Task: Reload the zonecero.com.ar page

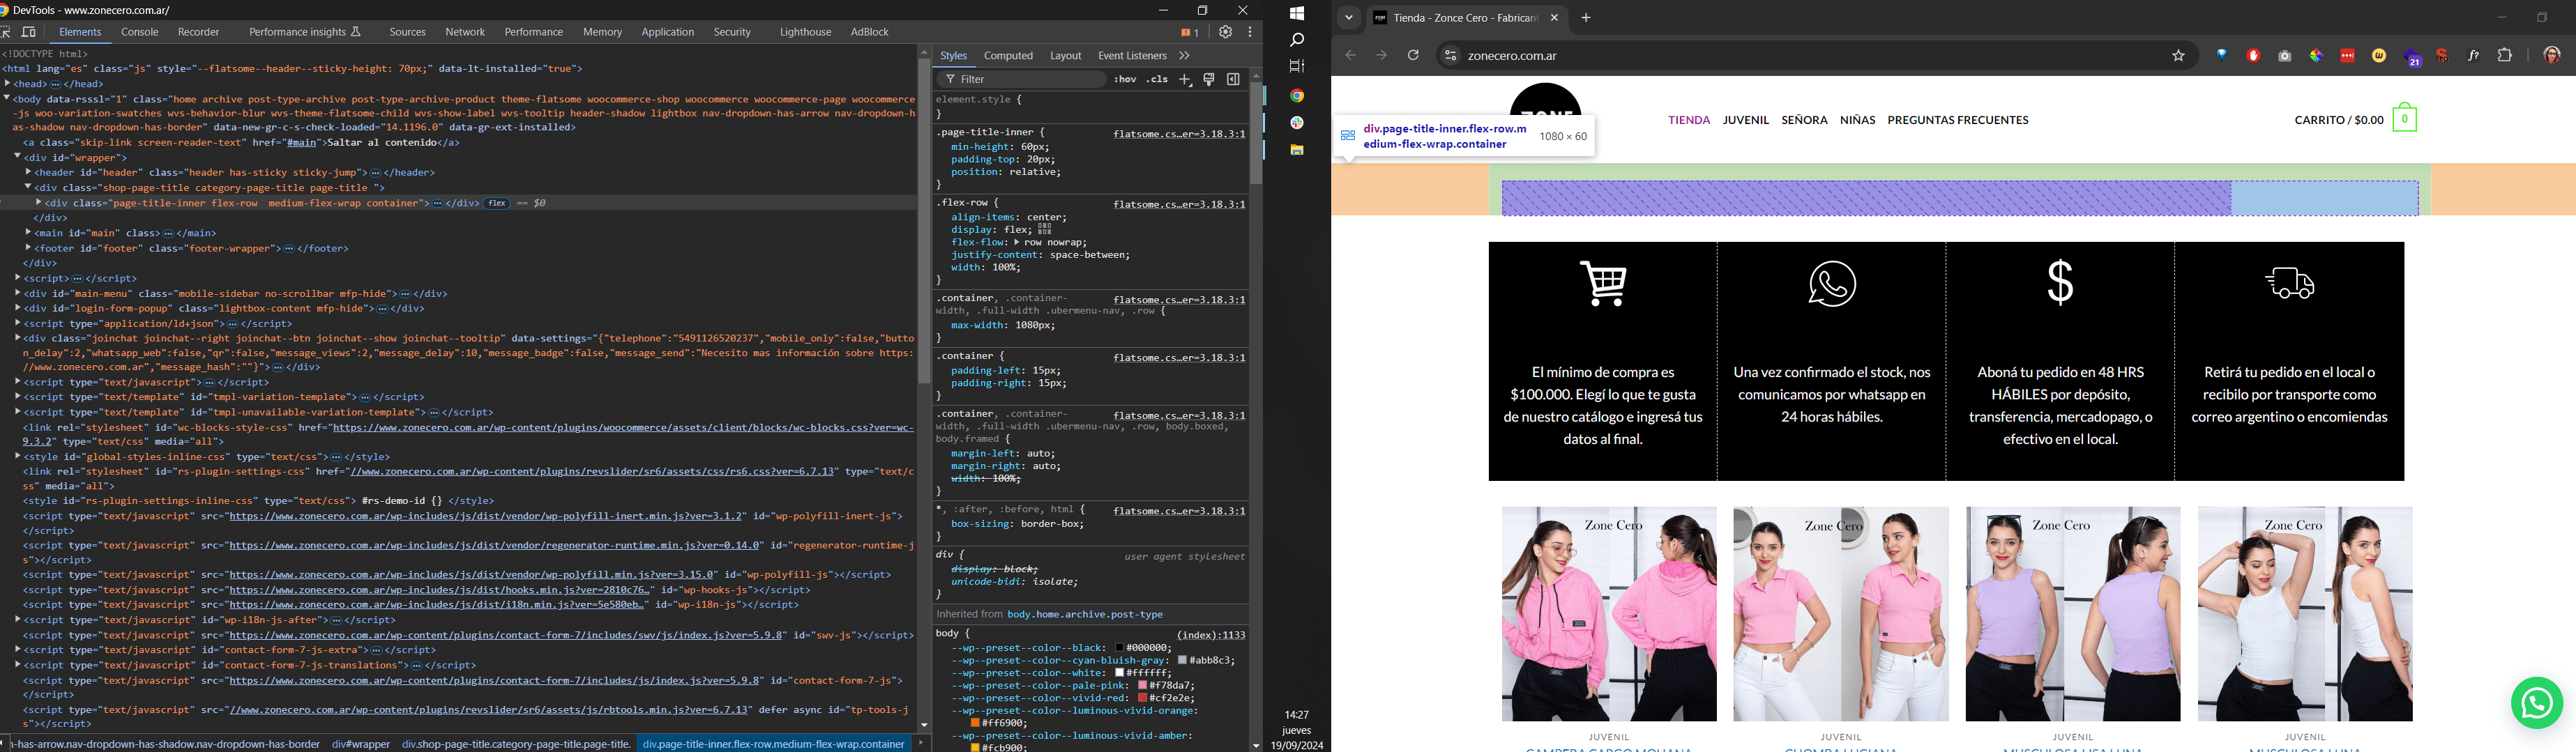Action: (x=1413, y=56)
